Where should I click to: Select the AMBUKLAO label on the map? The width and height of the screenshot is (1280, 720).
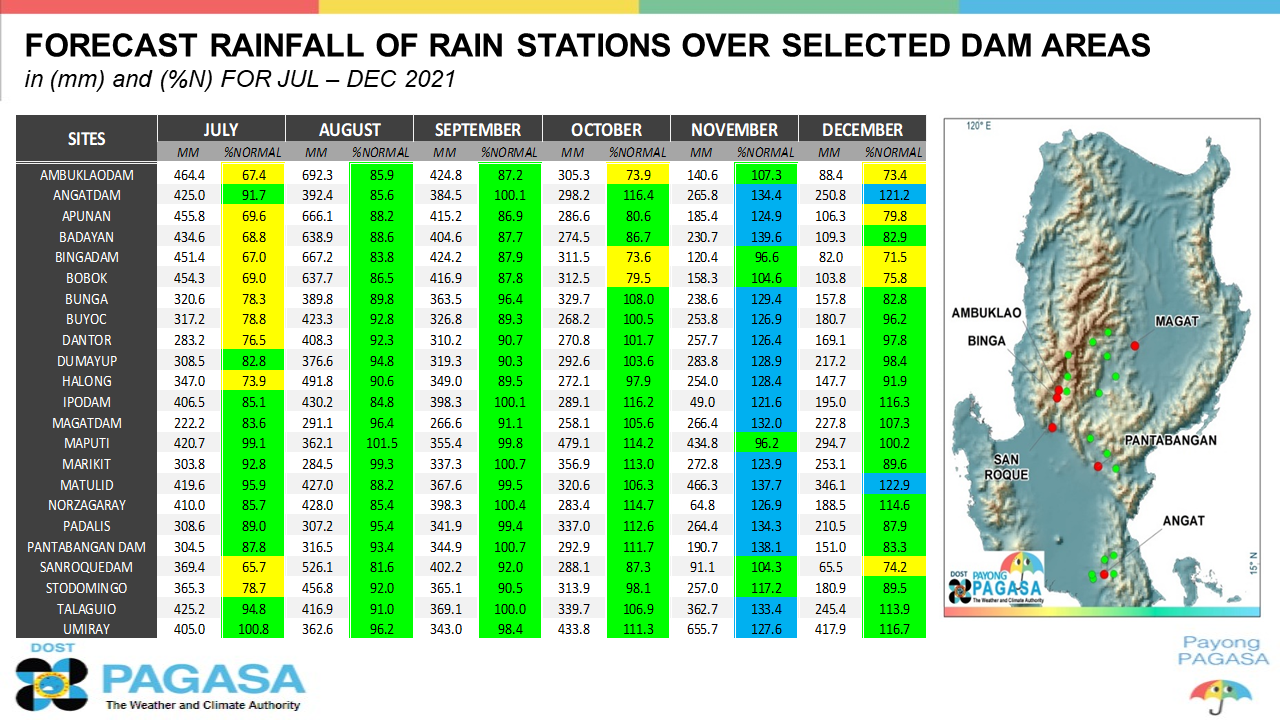pos(986,313)
